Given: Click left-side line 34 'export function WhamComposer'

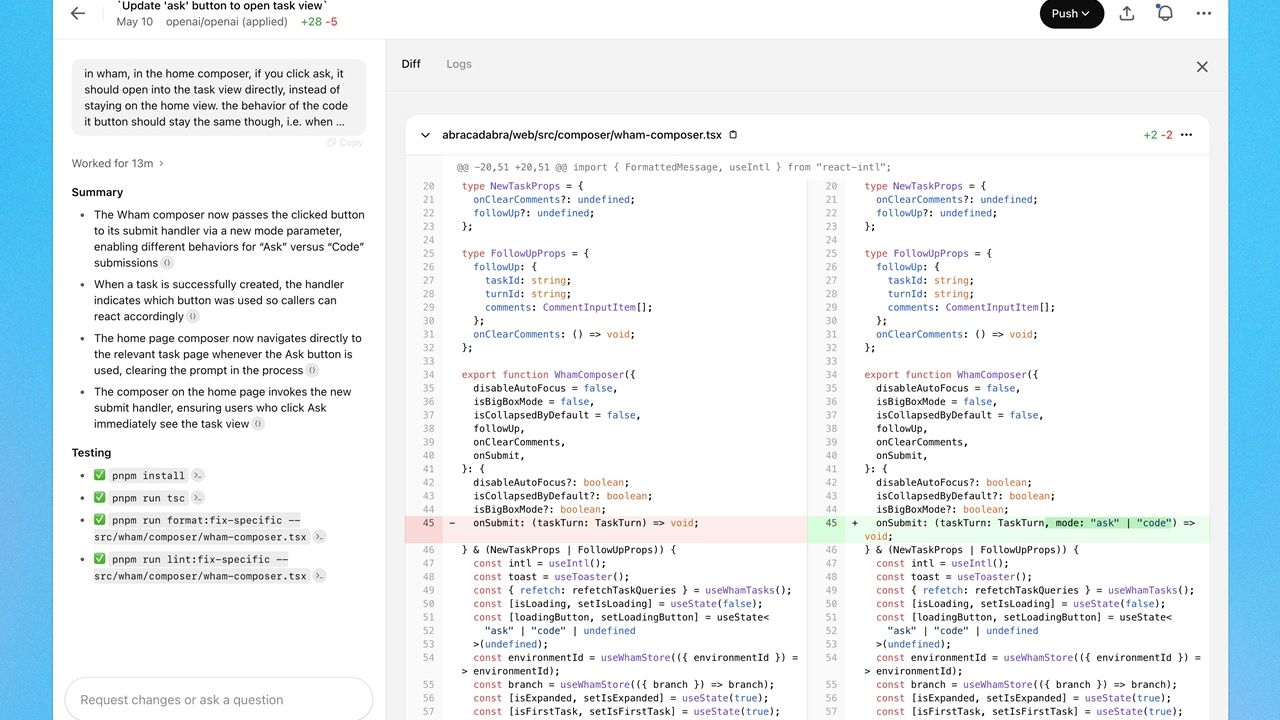Looking at the screenshot, I should pos(549,375).
